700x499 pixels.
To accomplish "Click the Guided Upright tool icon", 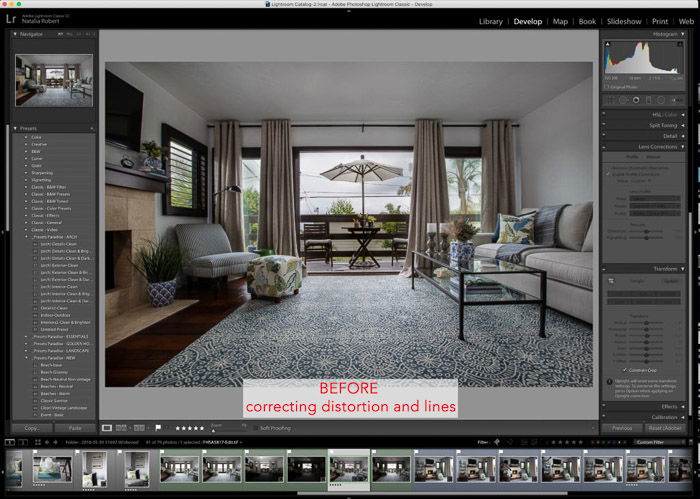I will pos(611,281).
